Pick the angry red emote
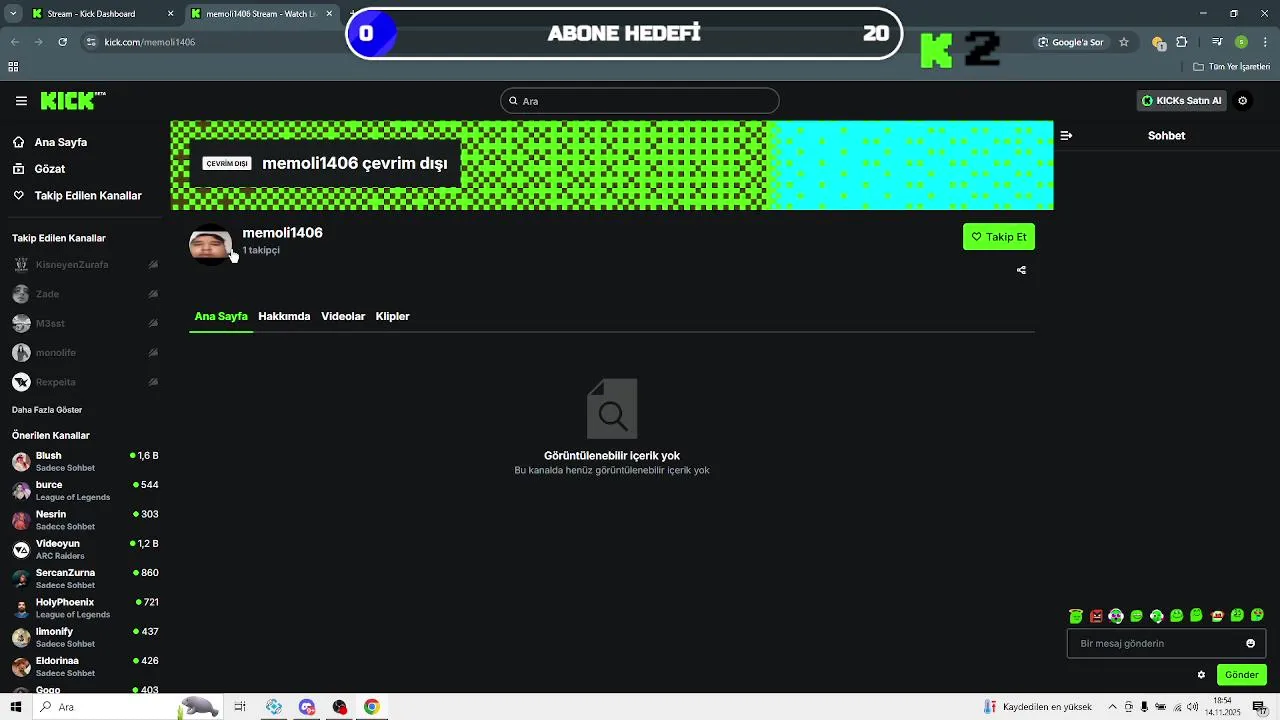Viewport: 1280px width, 720px height. coord(1096,616)
